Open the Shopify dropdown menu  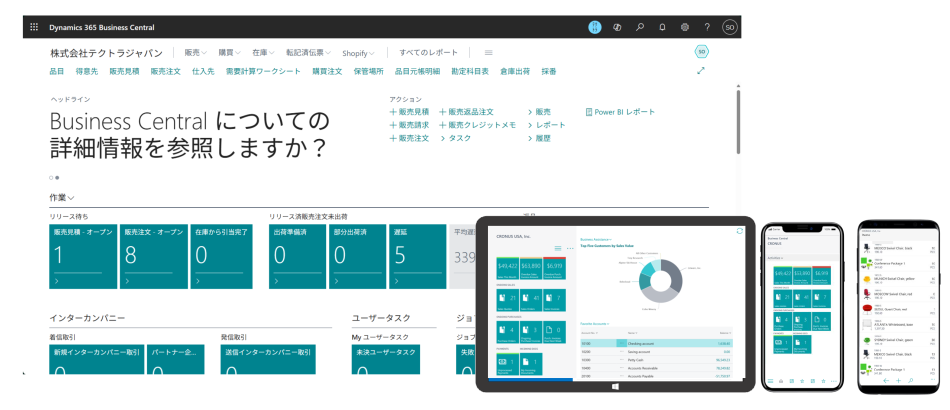pyautogui.click(x=358, y=52)
